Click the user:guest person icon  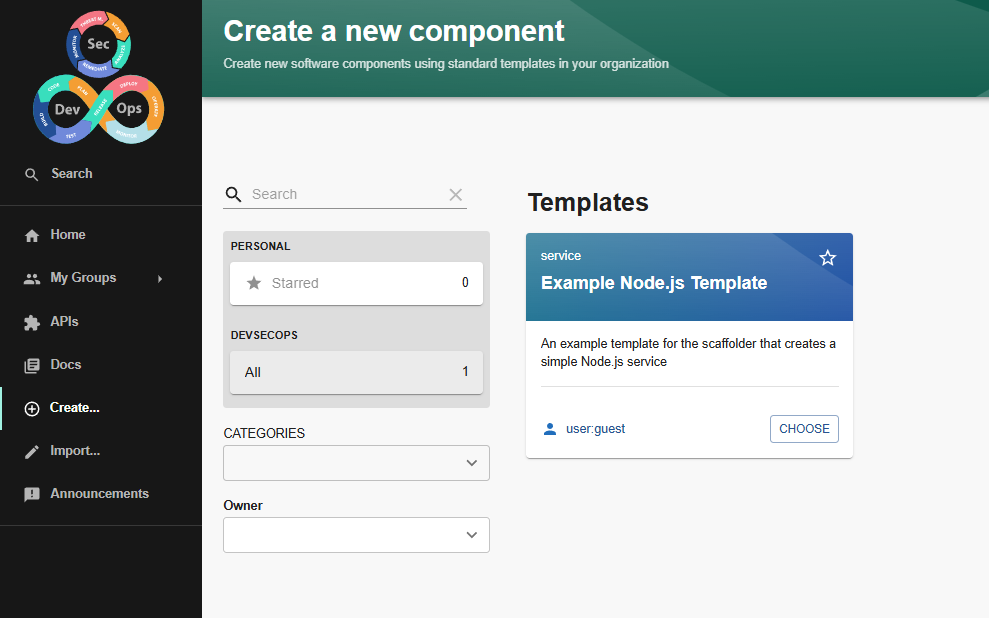point(549,429)
